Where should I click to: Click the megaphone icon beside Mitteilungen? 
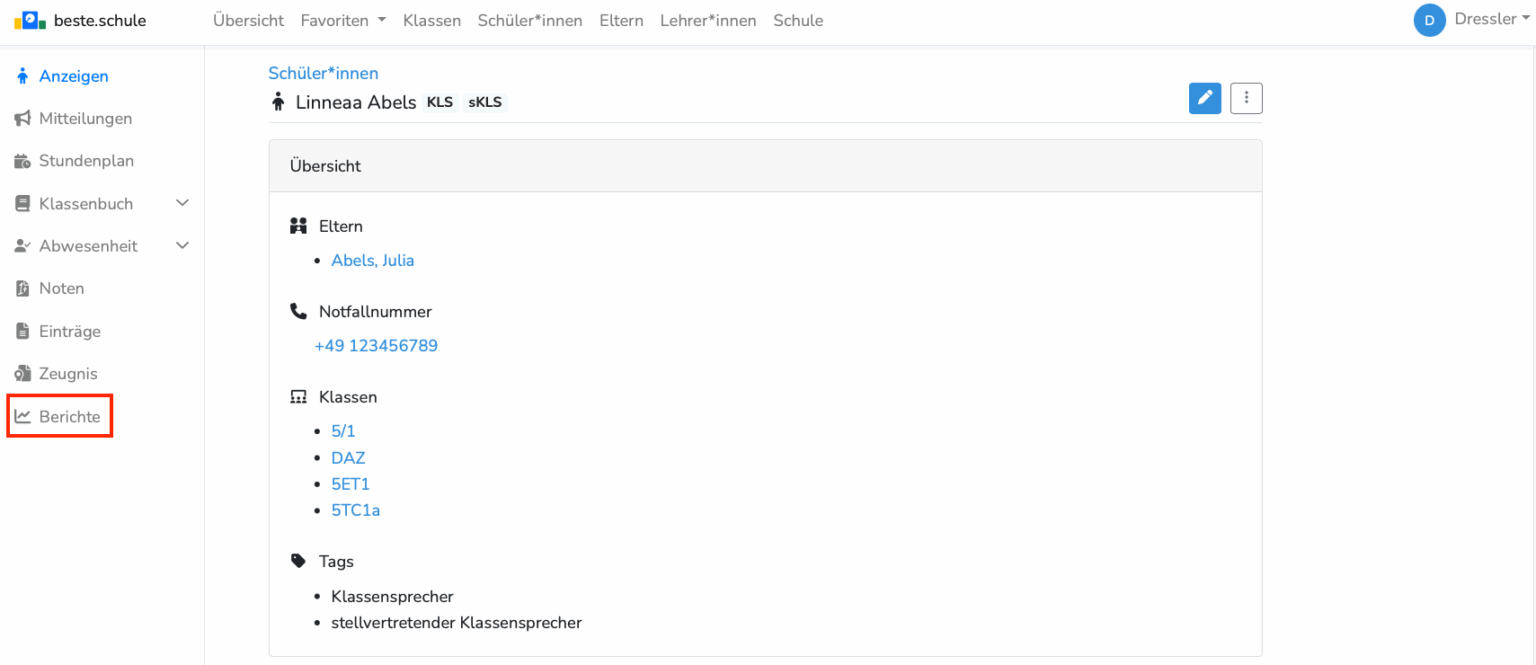tap(22, 119)
